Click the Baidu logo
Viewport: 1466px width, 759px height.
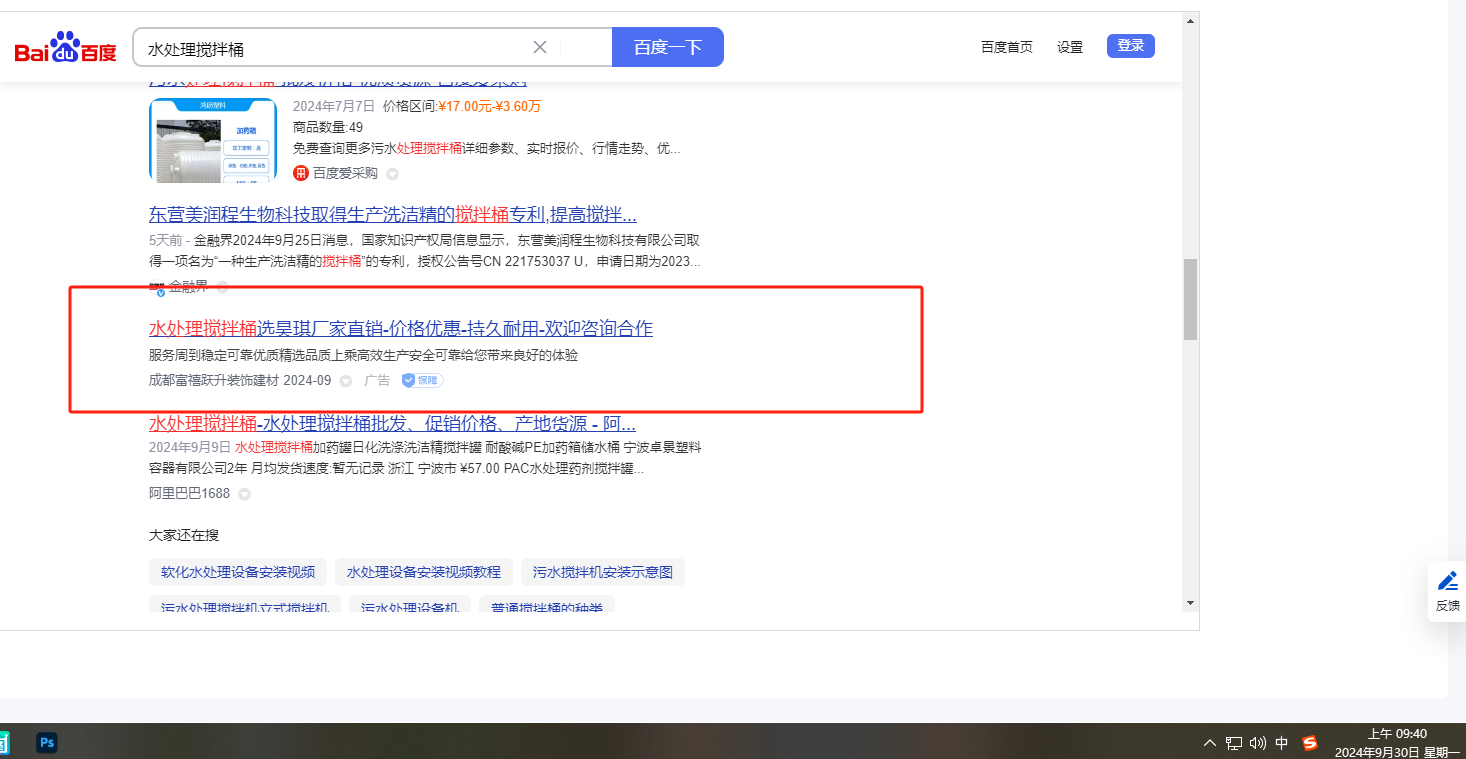[66, 48]
